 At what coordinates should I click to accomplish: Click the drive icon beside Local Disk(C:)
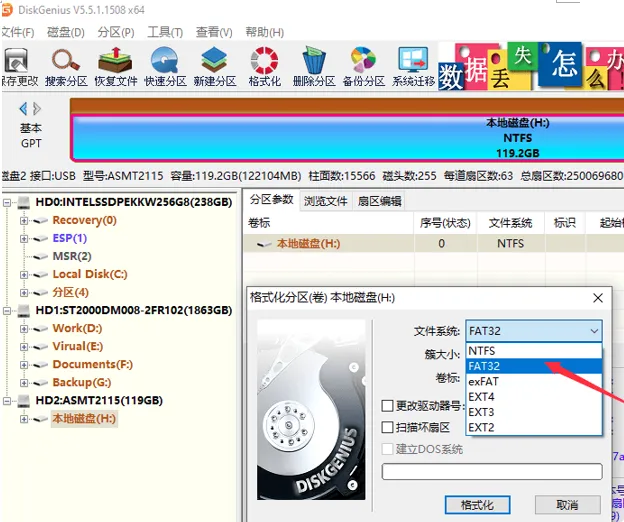click(x=41, y=275)
